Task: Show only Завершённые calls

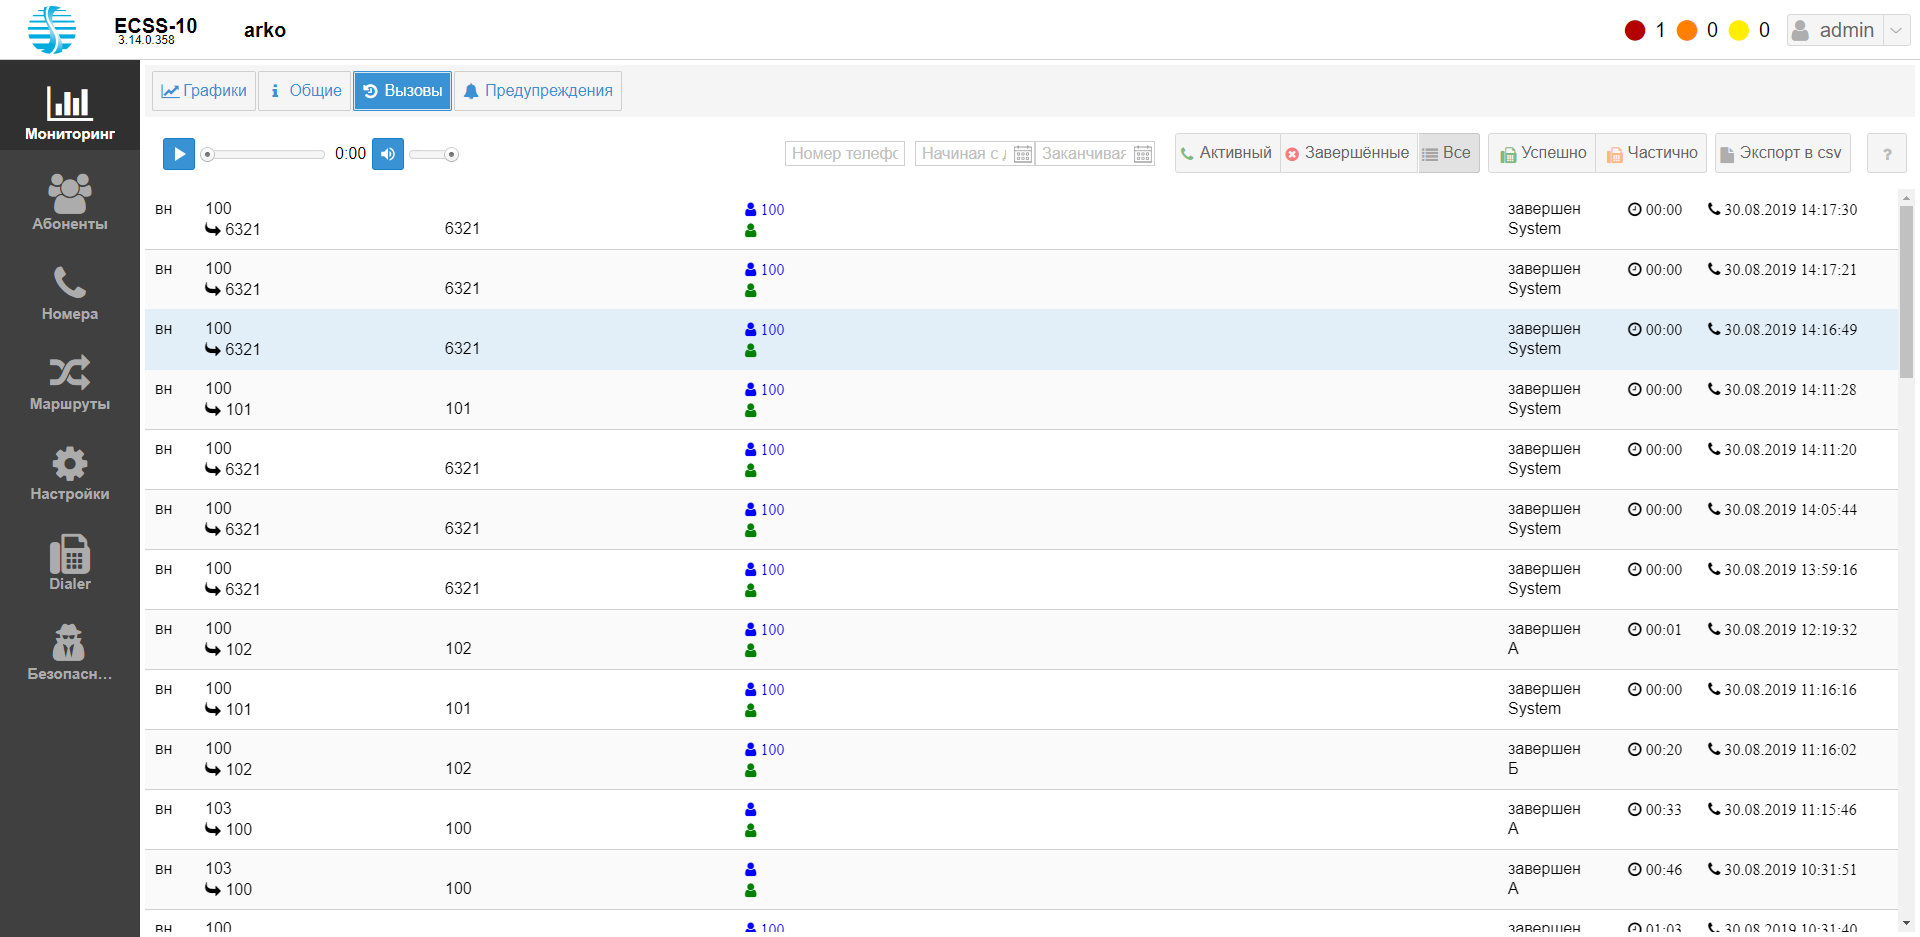Action: point(1348,153)
